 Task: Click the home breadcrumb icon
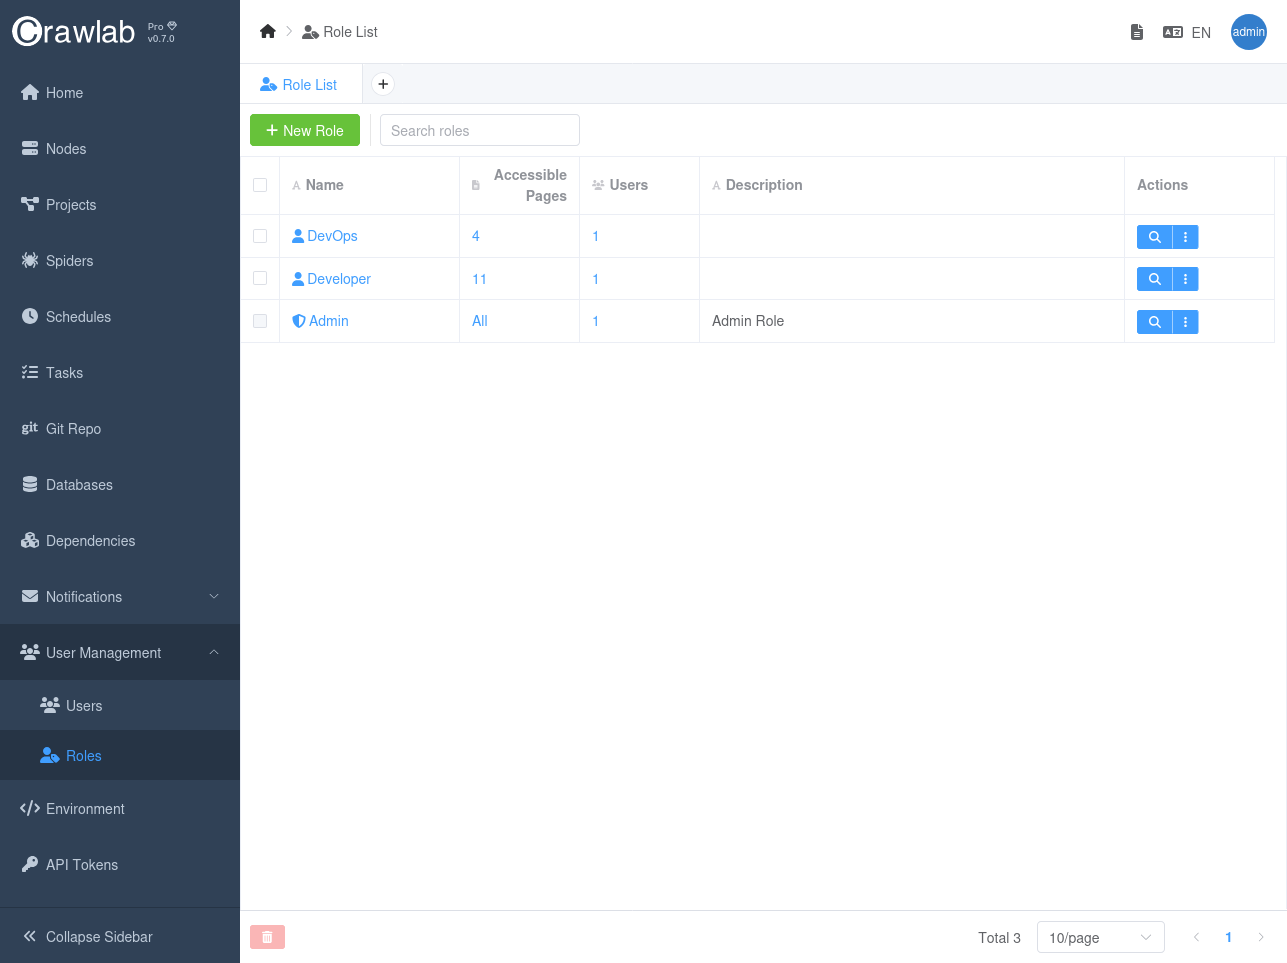coord(267,32)
